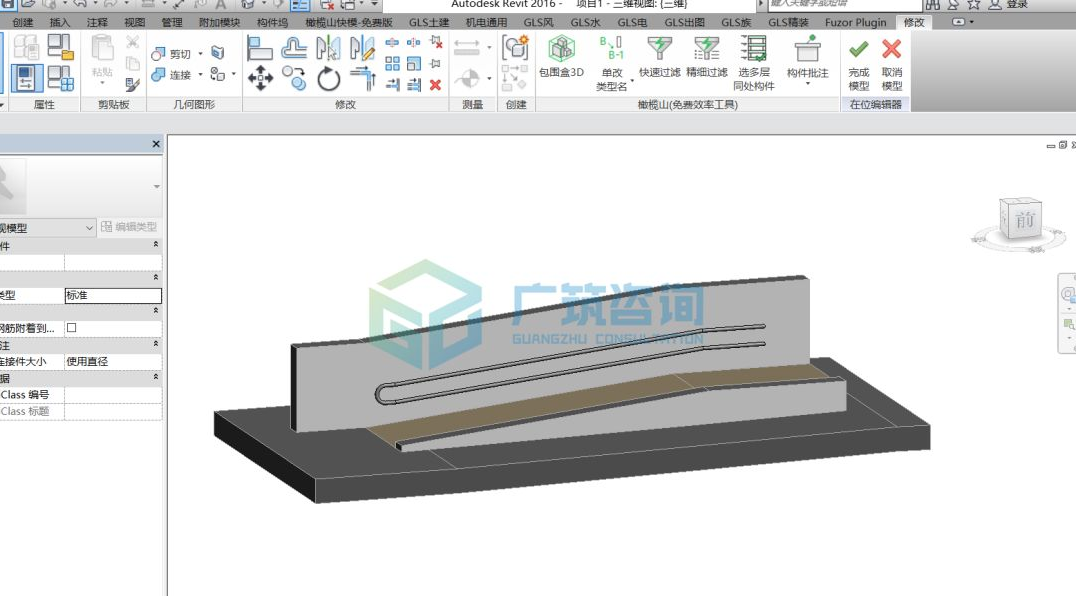Select Trim/Extend to Corner tool
Screen dimensions: 1076x596
click(x=362, y=78)
